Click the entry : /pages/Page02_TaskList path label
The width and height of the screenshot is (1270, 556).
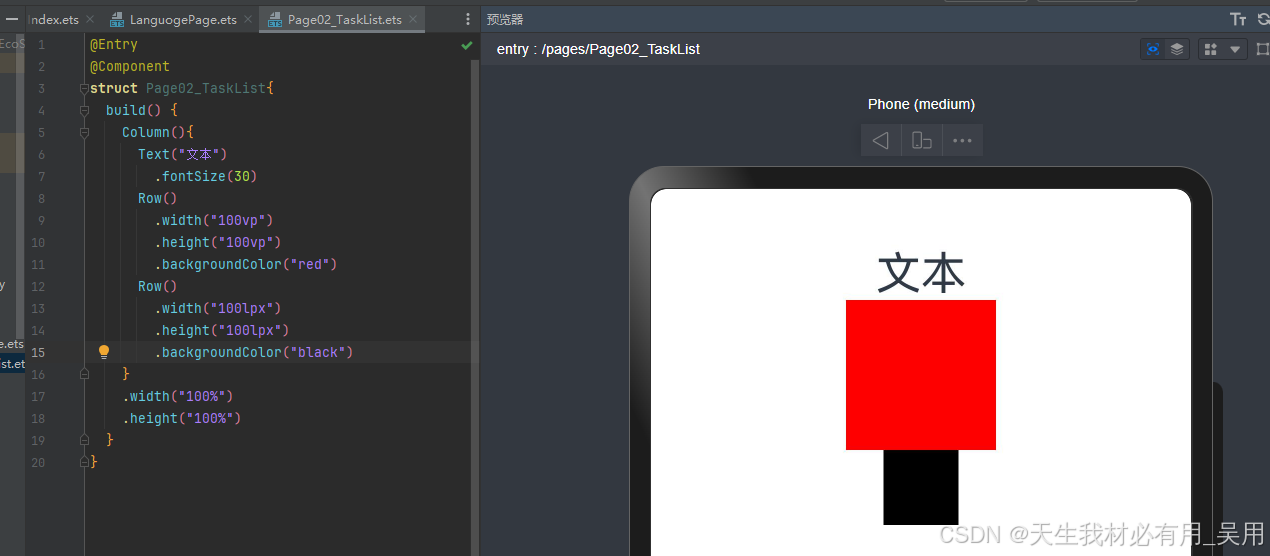(598, 49)
